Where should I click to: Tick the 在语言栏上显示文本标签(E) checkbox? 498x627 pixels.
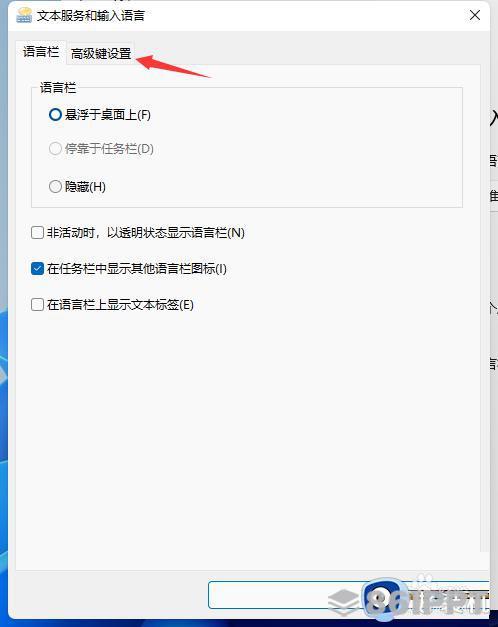pyautogui.click(x=37, y=305)
